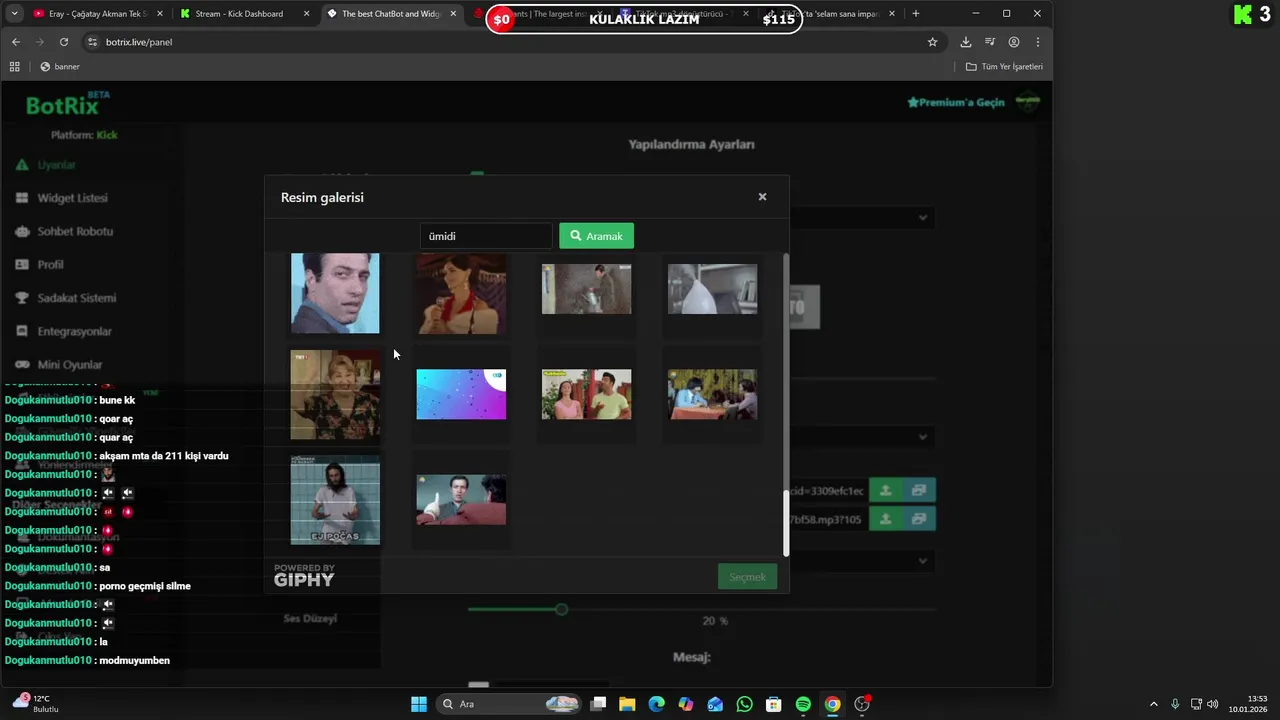Open gallery icon beside cid=3309efc1ec field
Viewport: 1280px width, 720px height.
919,491
